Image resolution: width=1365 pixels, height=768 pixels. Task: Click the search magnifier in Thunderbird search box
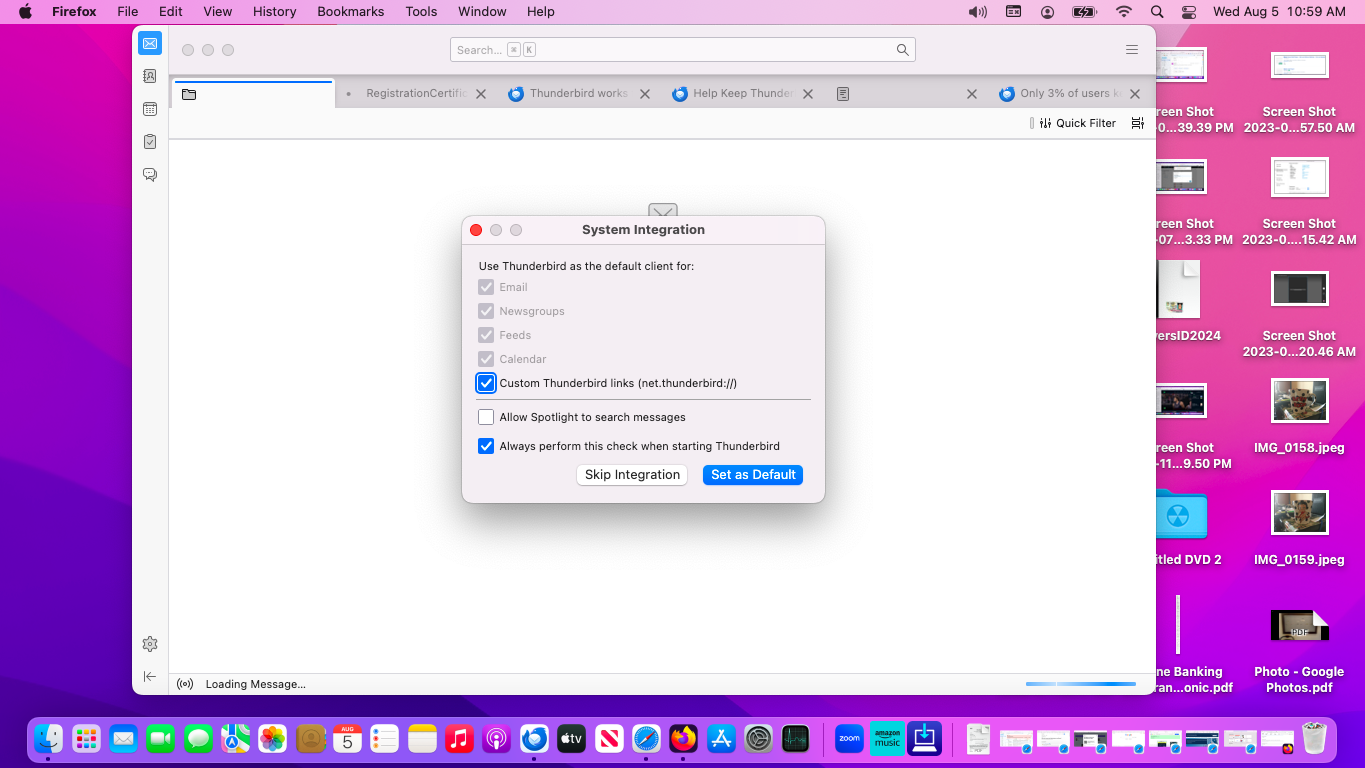[902, 50]
